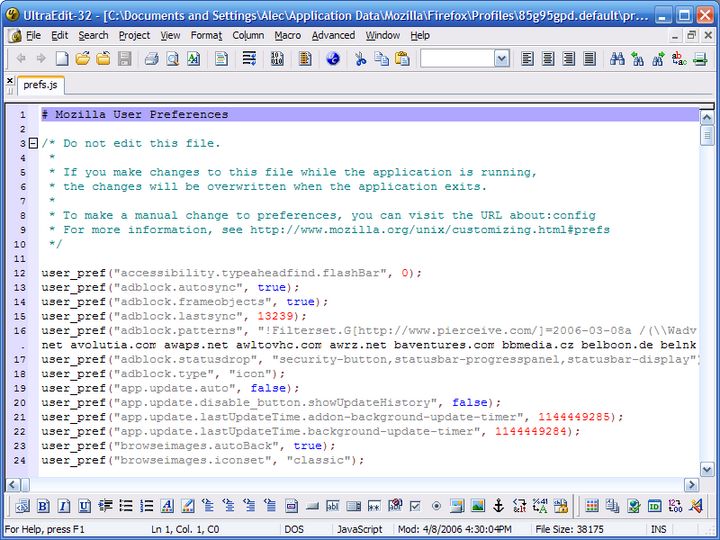This screenshot has width=720, height=540.
Task: Open the File menu
Action: click(33, 35)
